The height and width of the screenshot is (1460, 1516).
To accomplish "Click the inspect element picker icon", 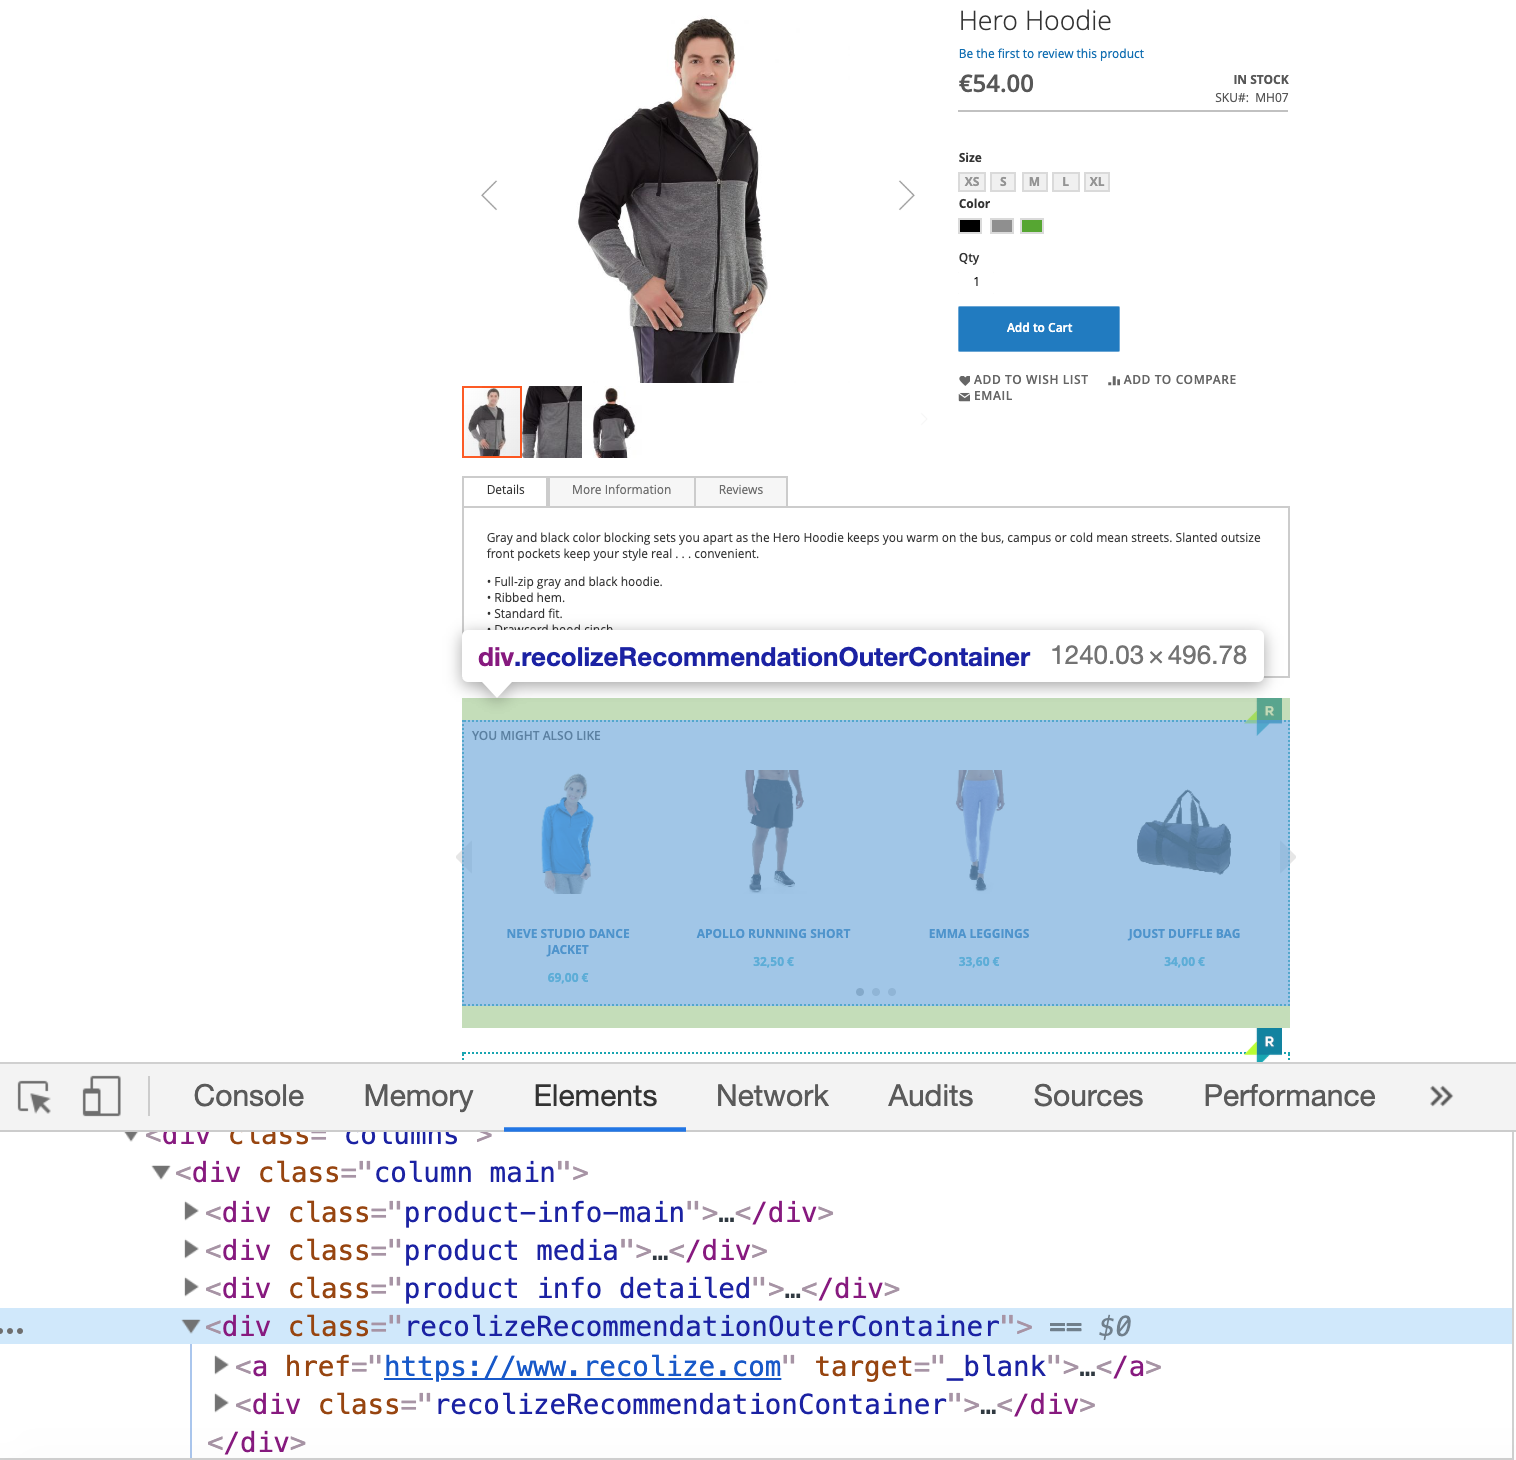I will coord(34,1097).
